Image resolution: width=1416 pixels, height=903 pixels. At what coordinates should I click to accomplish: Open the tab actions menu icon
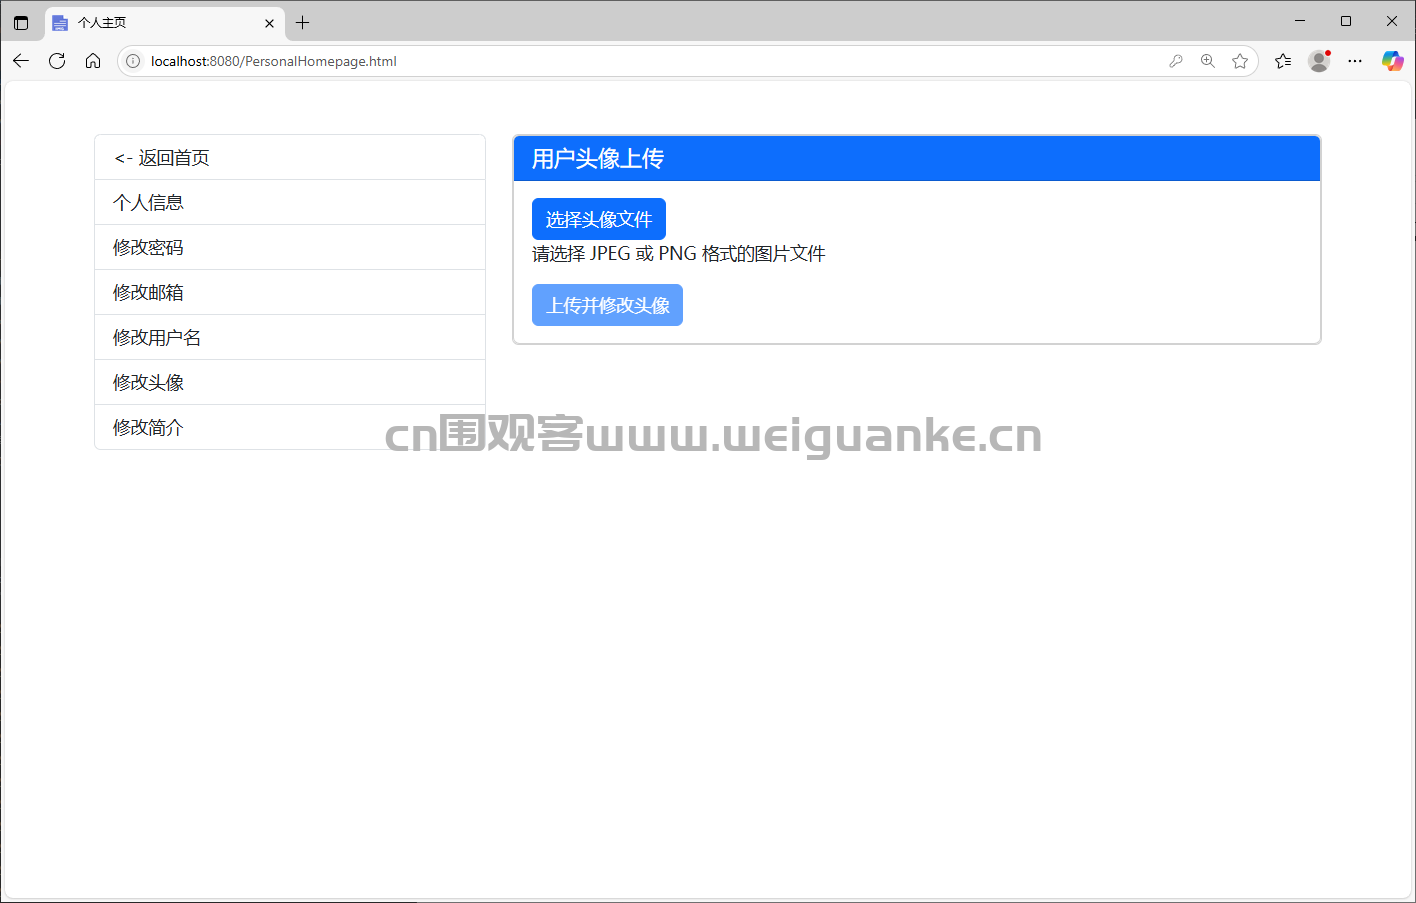(21, 22)
